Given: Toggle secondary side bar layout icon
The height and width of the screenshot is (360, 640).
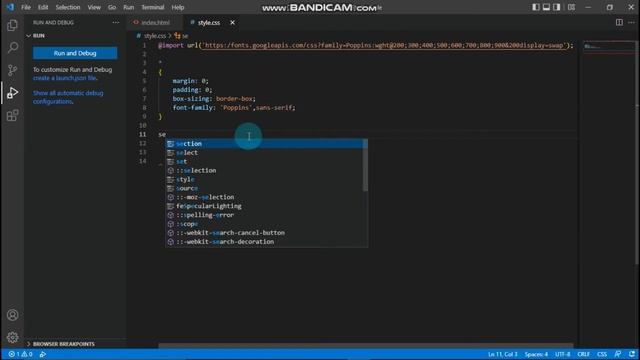Looking at the screenshot, I should [557, 7].
